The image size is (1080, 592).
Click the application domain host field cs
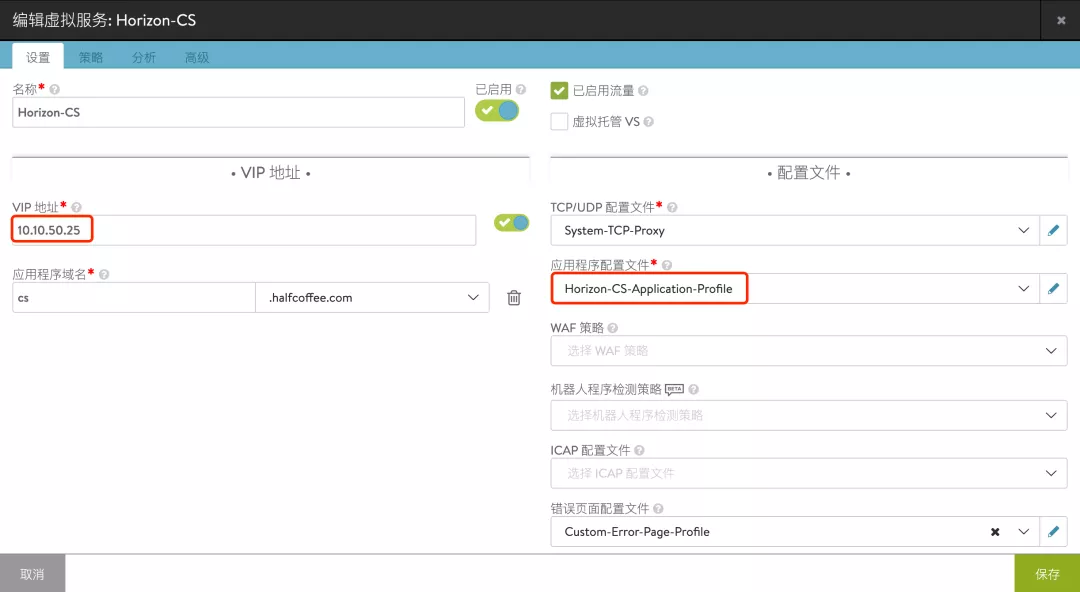[x=134, y=298]
